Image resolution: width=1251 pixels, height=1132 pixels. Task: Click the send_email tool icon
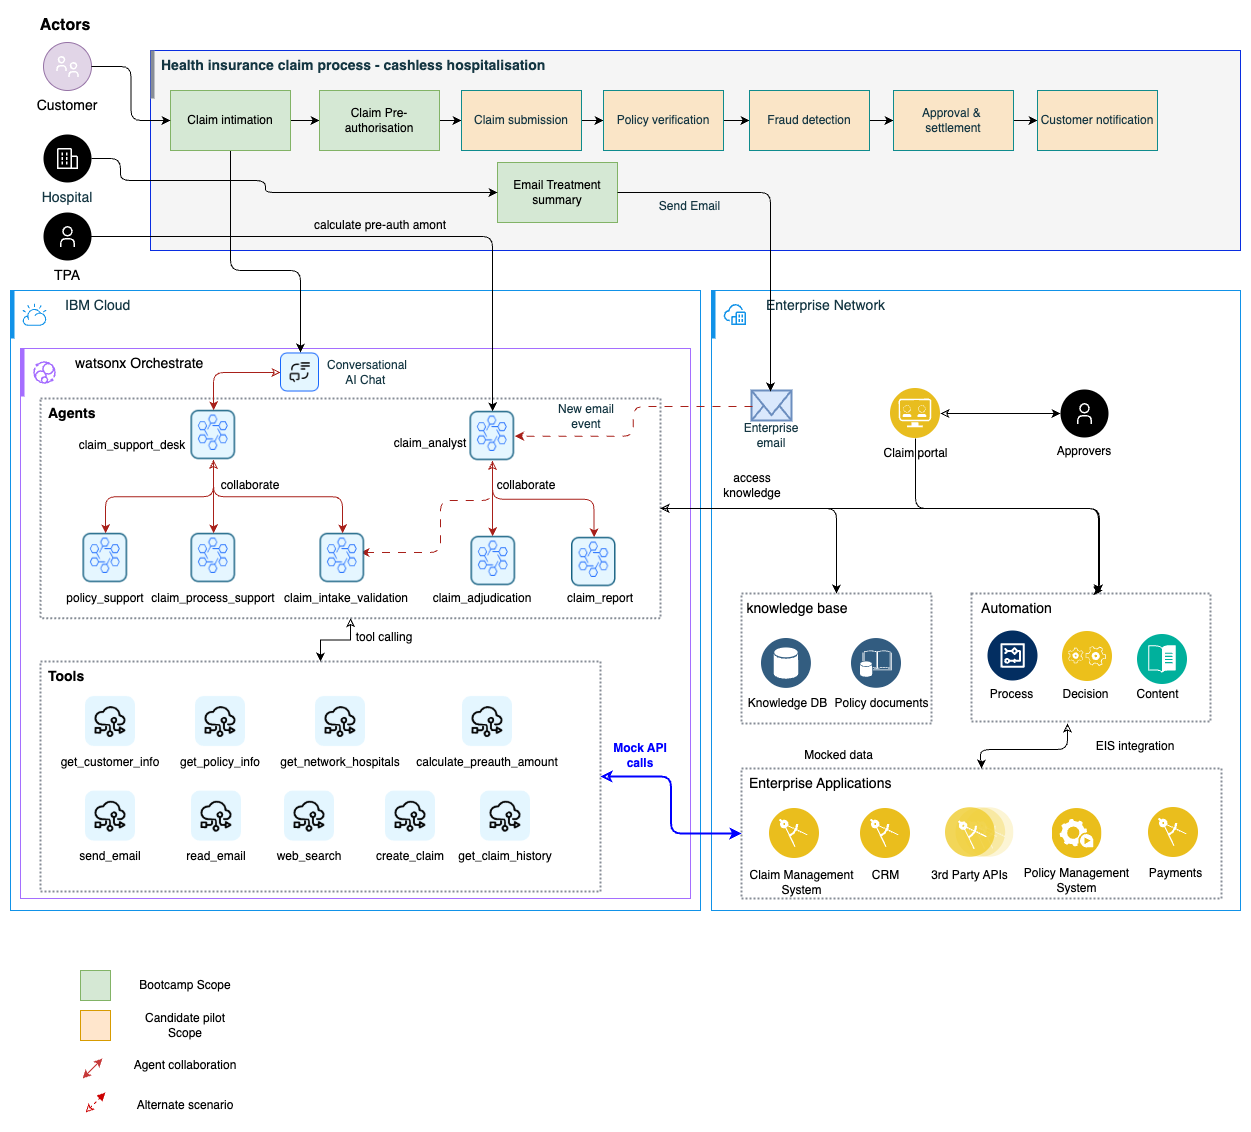110,816
